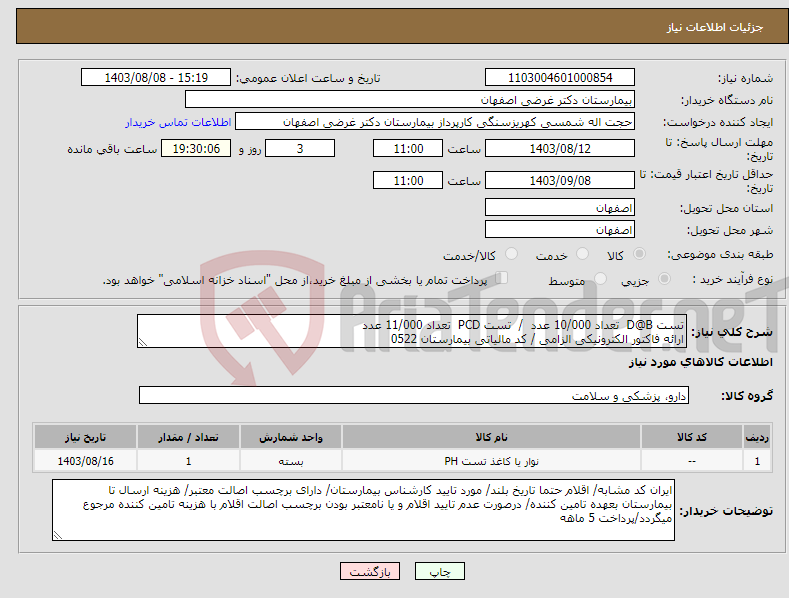789x598 pixels.
Task: Click the delivery province field اصفهان
Action: (560, 207)
